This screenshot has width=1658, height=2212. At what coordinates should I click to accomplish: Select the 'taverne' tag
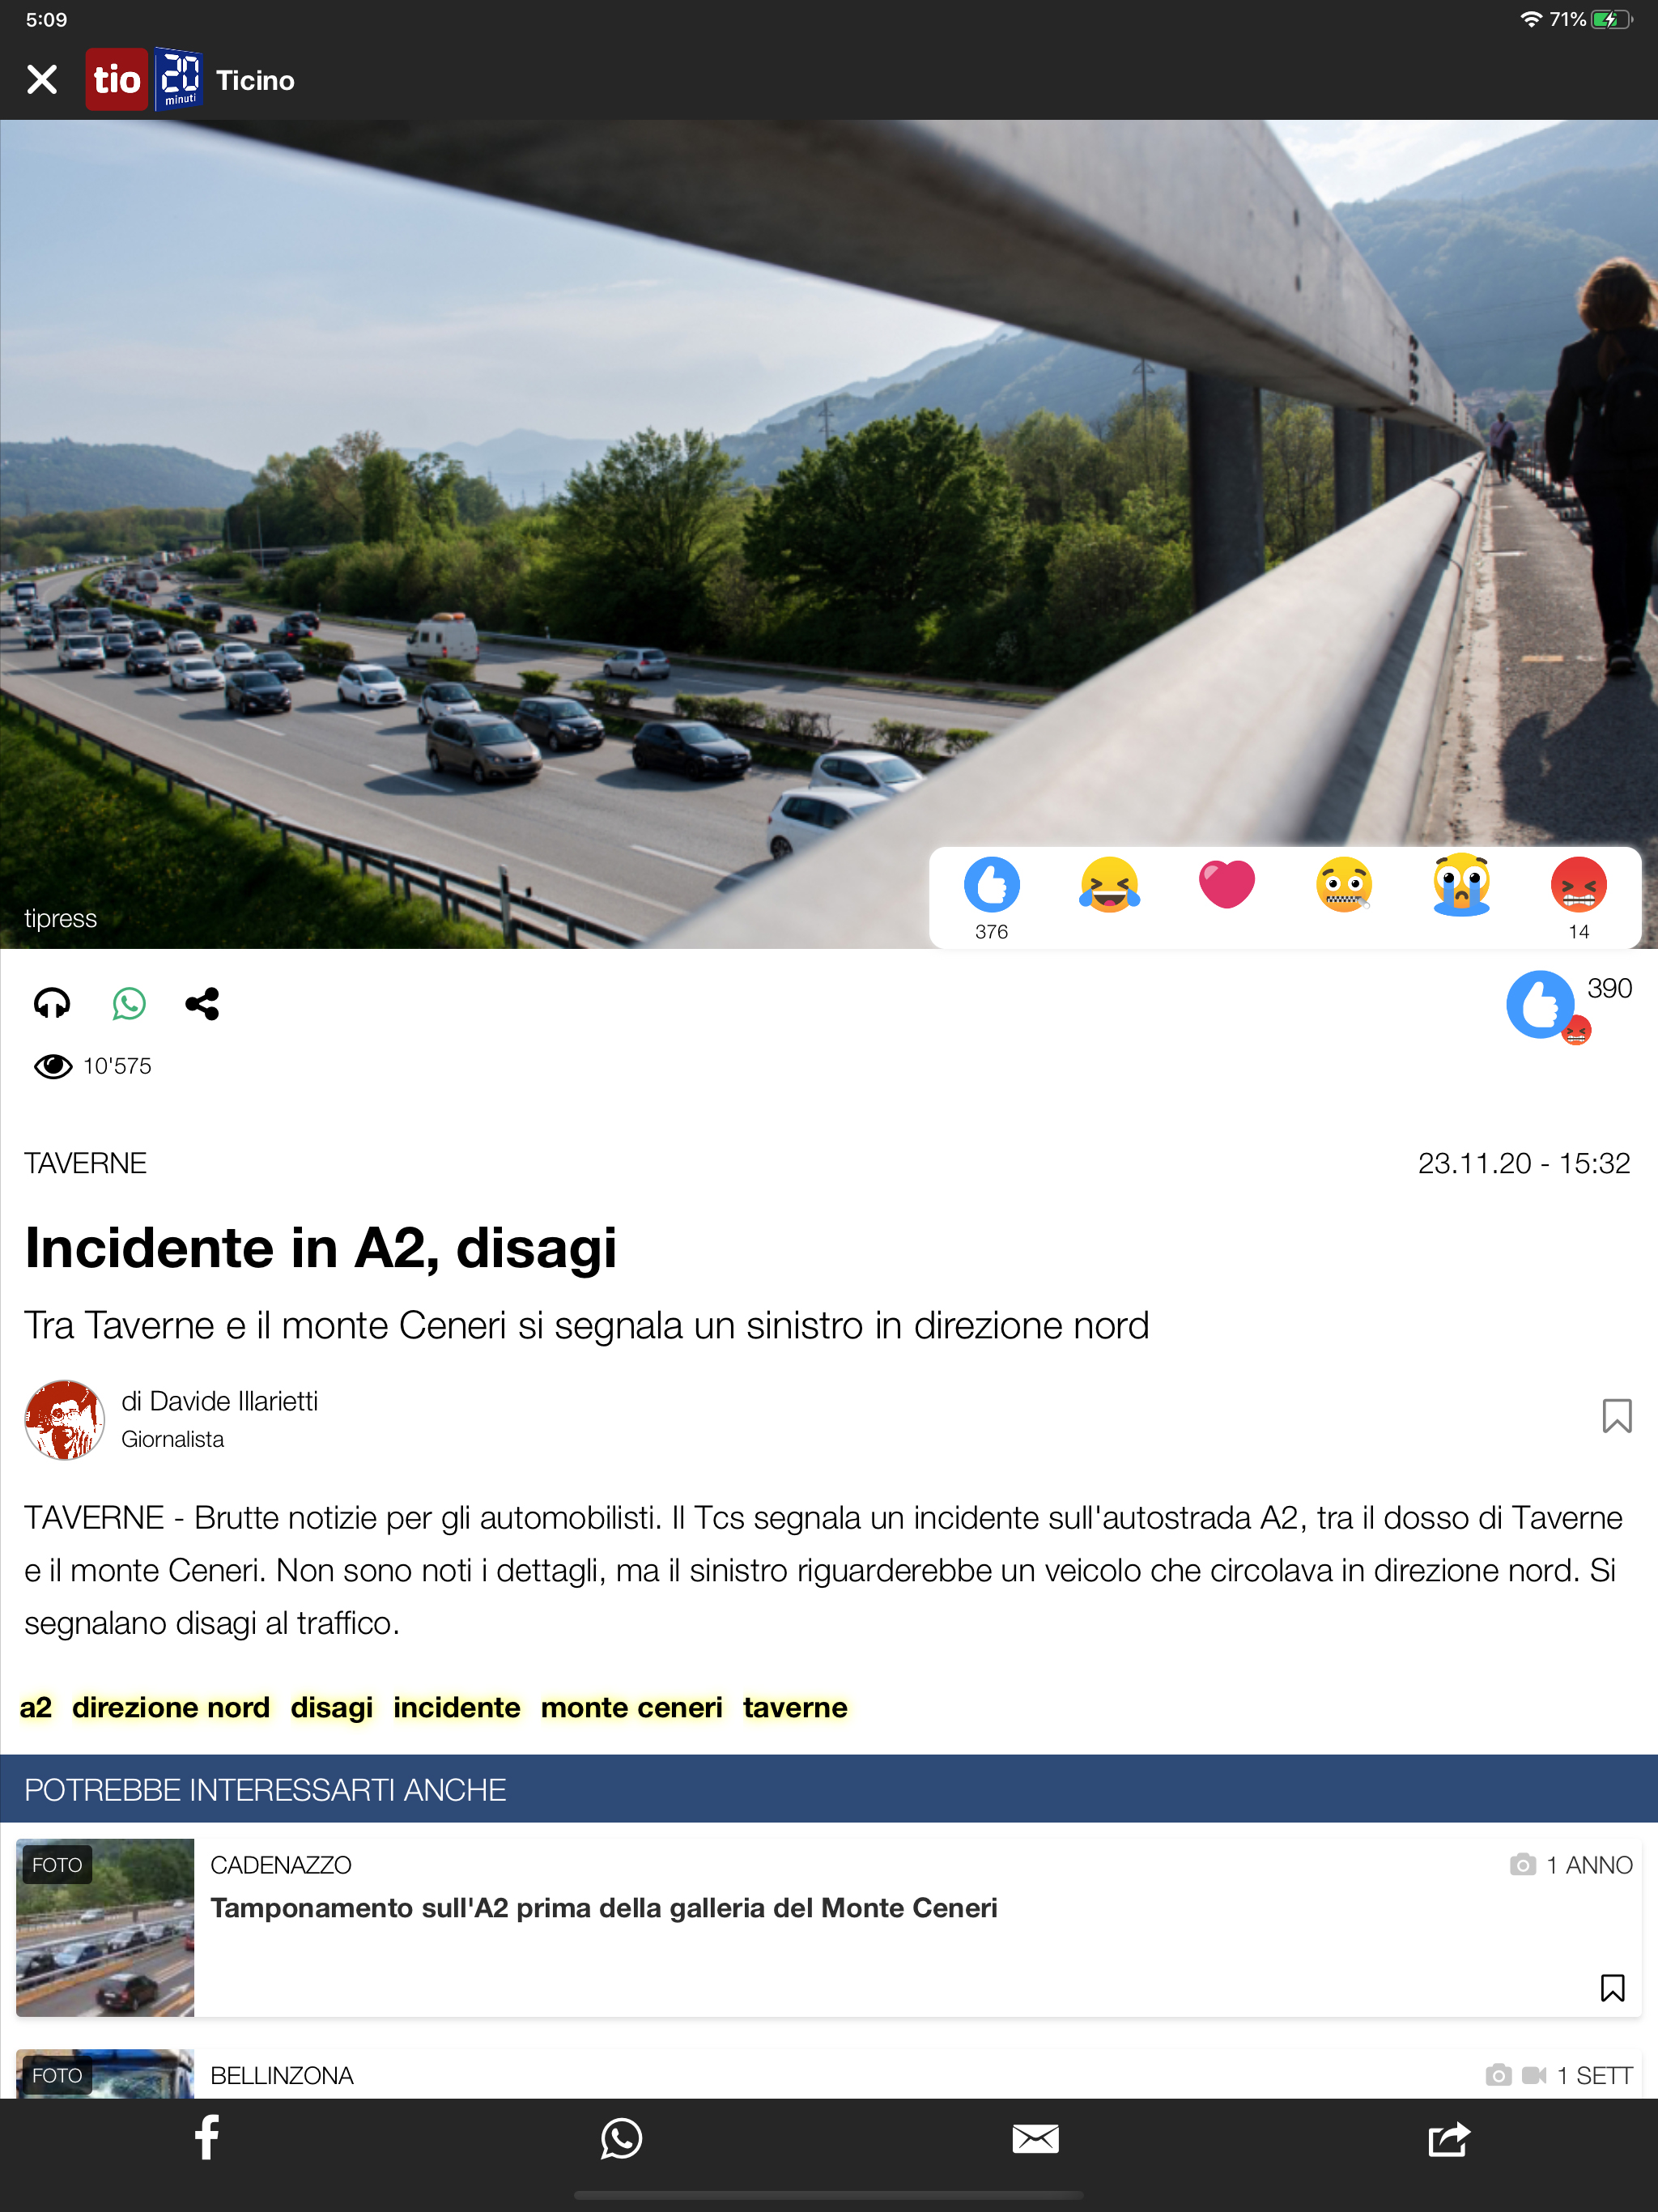(795, 1707)
